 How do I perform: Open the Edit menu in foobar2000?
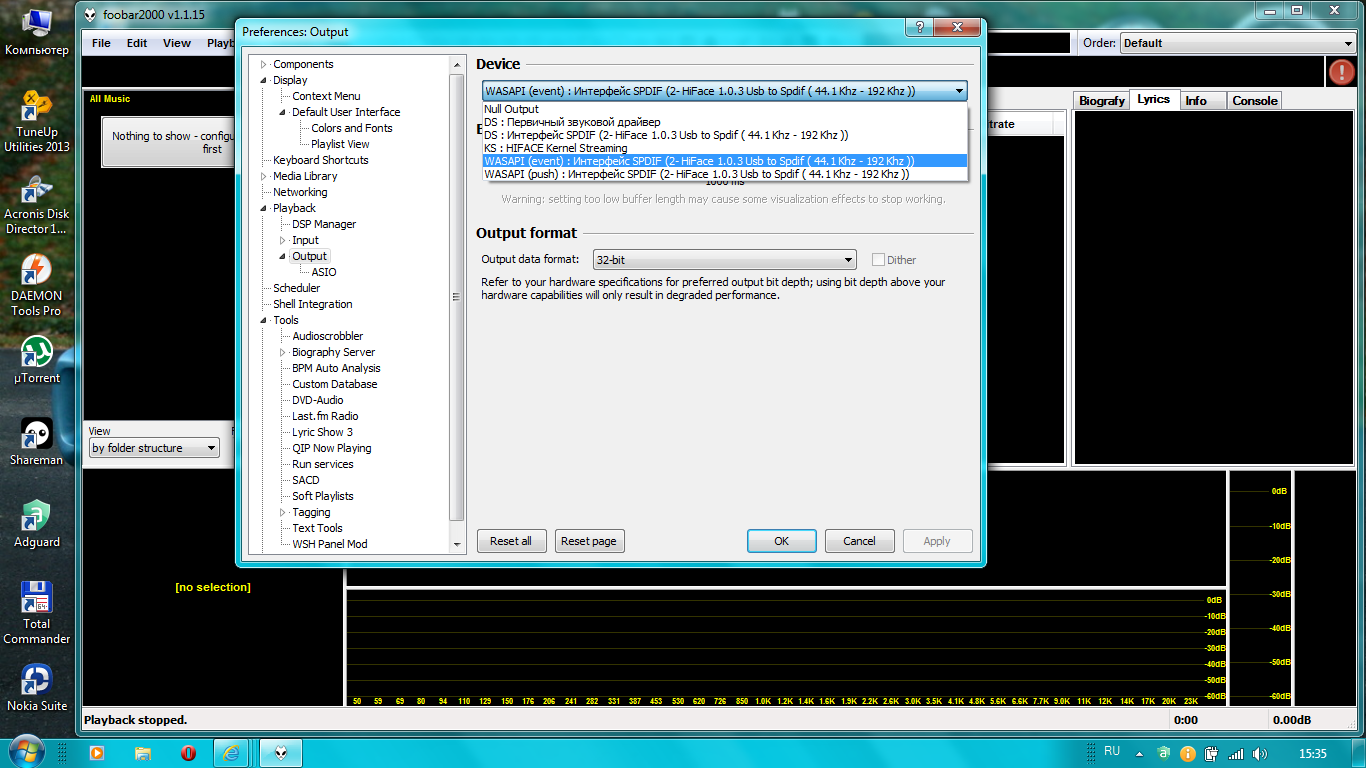137,43
